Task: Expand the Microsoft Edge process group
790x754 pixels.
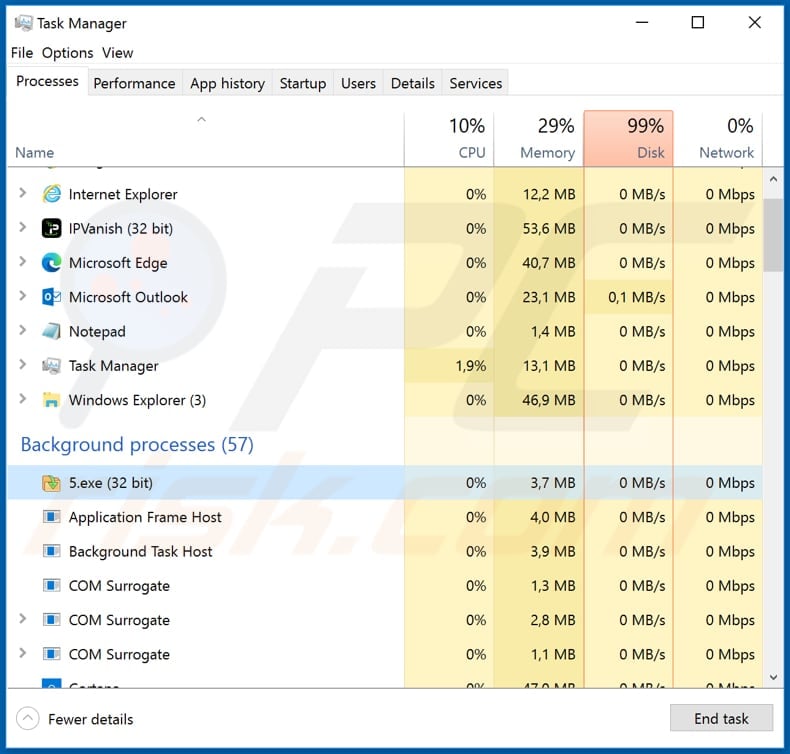Action: tap(23, 261)
